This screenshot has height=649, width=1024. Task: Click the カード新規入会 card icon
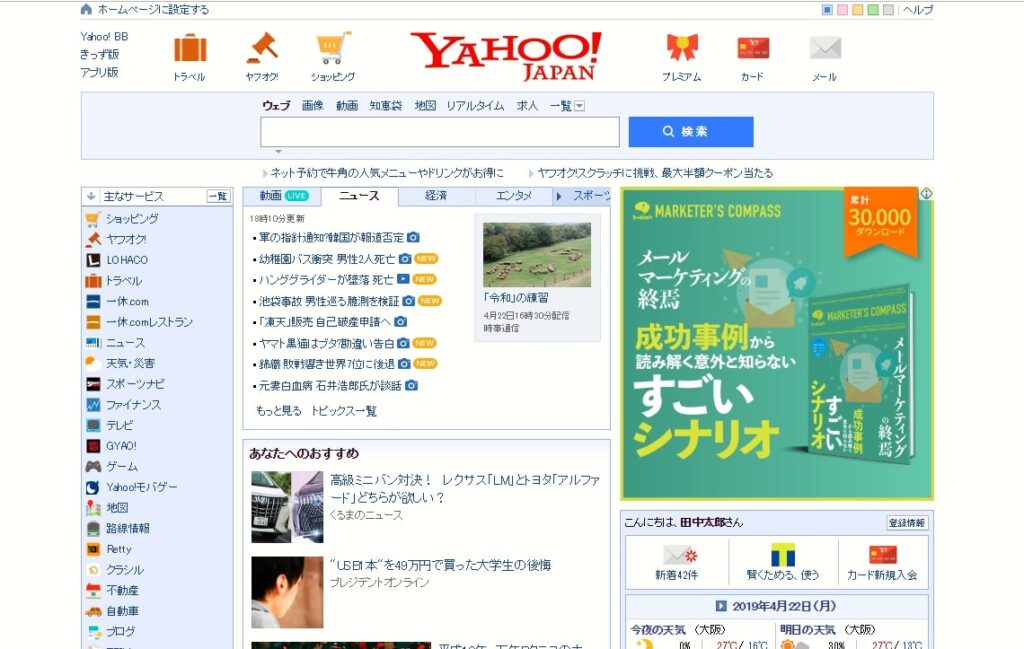(x=883, y=554)
